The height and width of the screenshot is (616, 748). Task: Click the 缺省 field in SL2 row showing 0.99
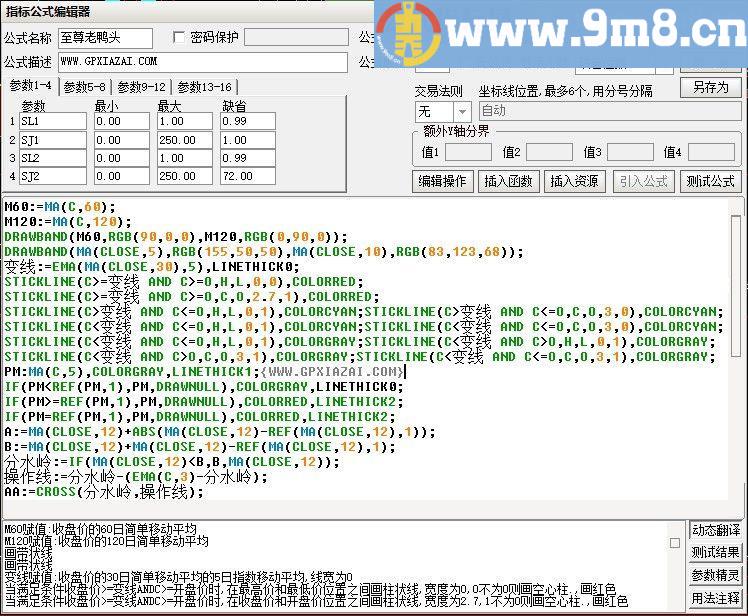coord(248,158)
